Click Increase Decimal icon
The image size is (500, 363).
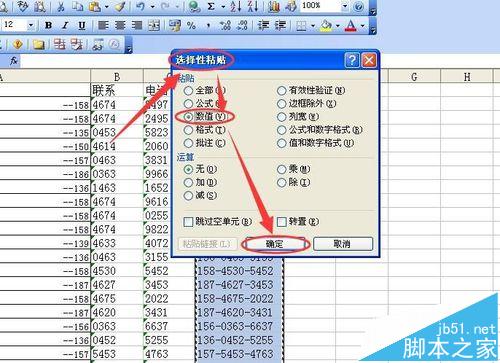(x=225, y=25)
